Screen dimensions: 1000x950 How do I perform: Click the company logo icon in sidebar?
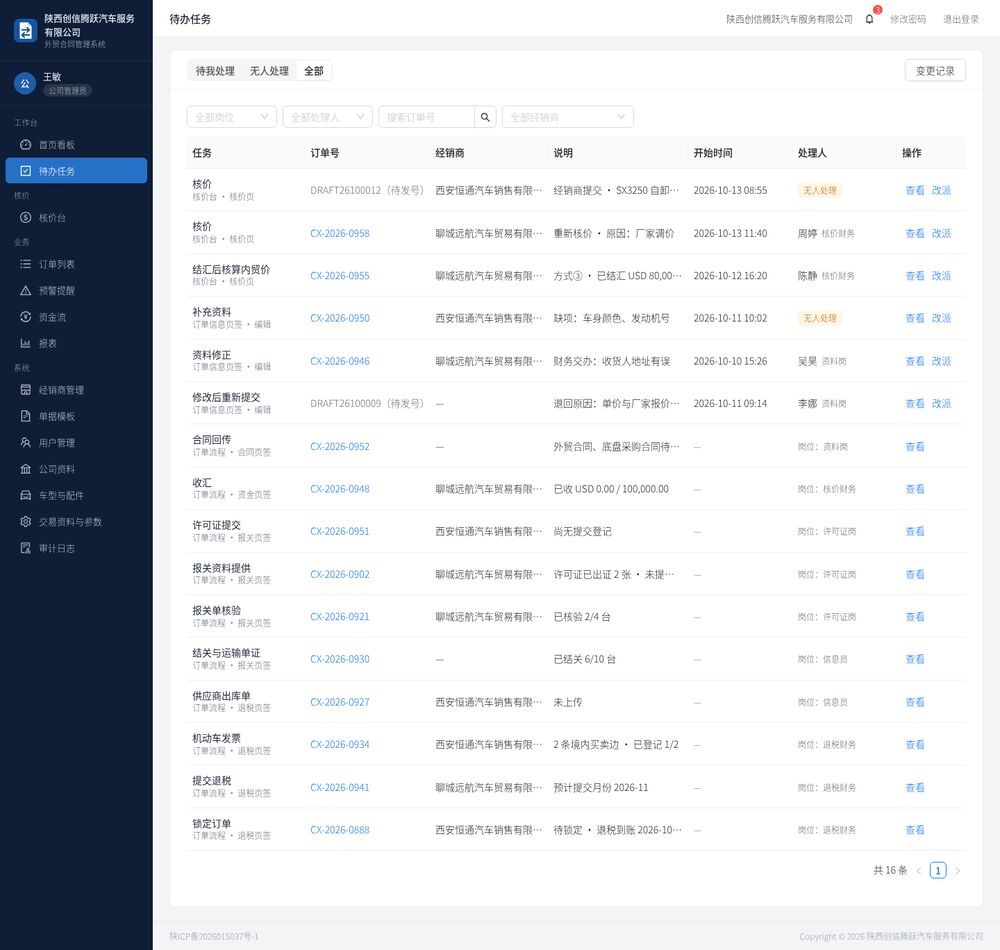coord(26,30)
